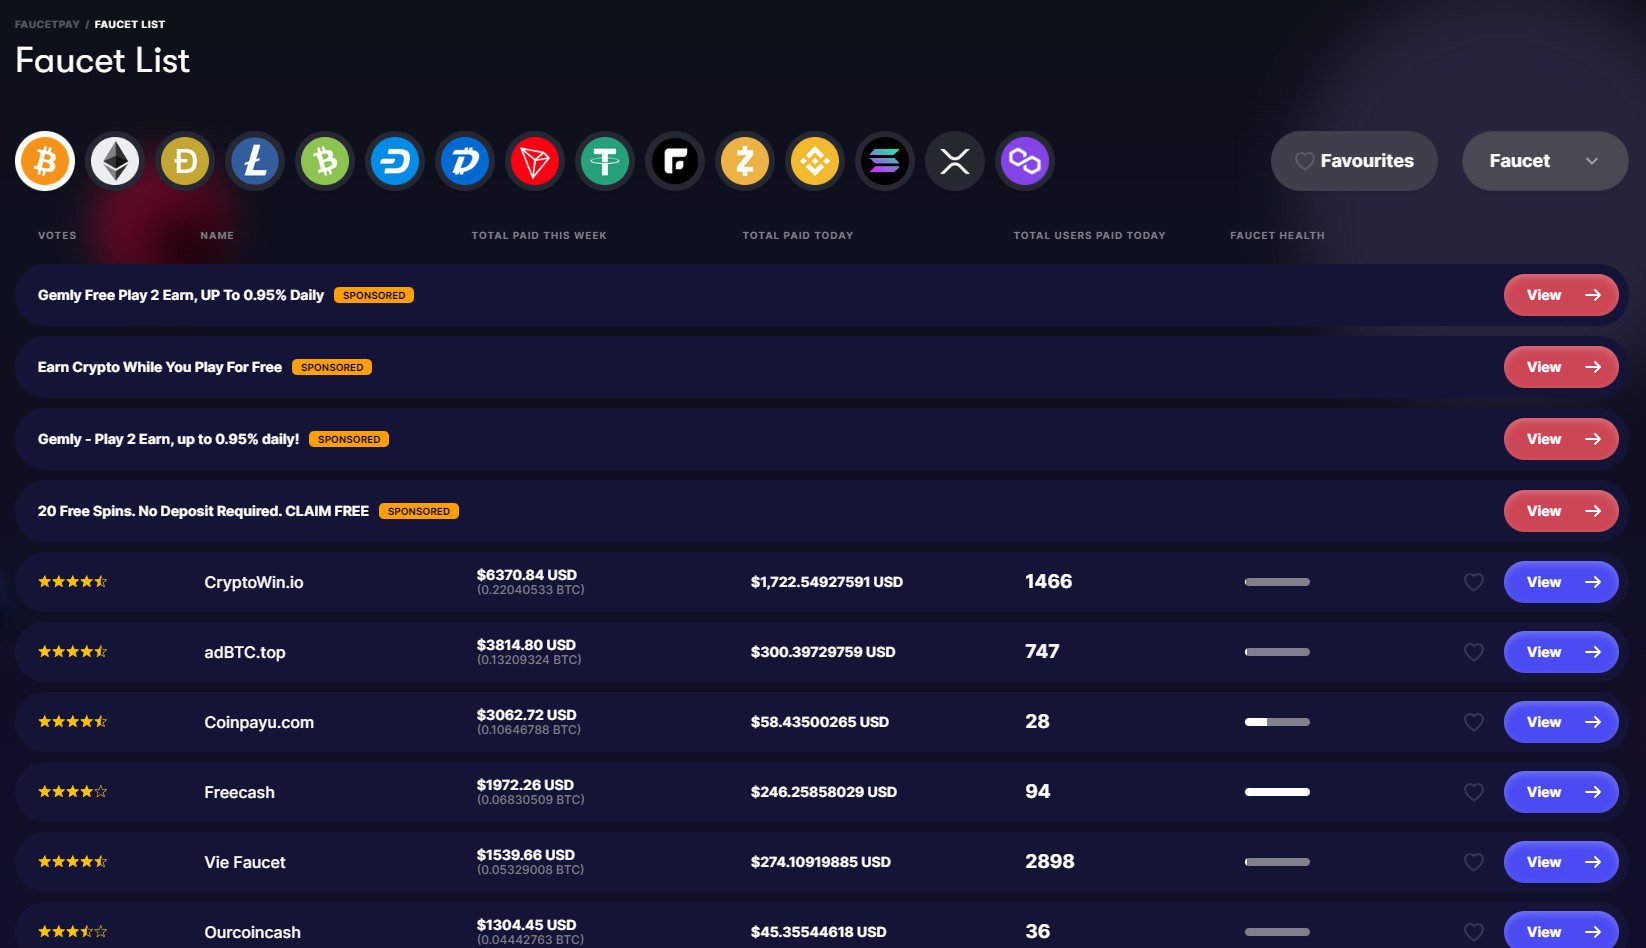Viewport: 1646px width, 948px height.
Task: View the 20 Free Spins sponsored listing
Action: (x=1561, y=511)
